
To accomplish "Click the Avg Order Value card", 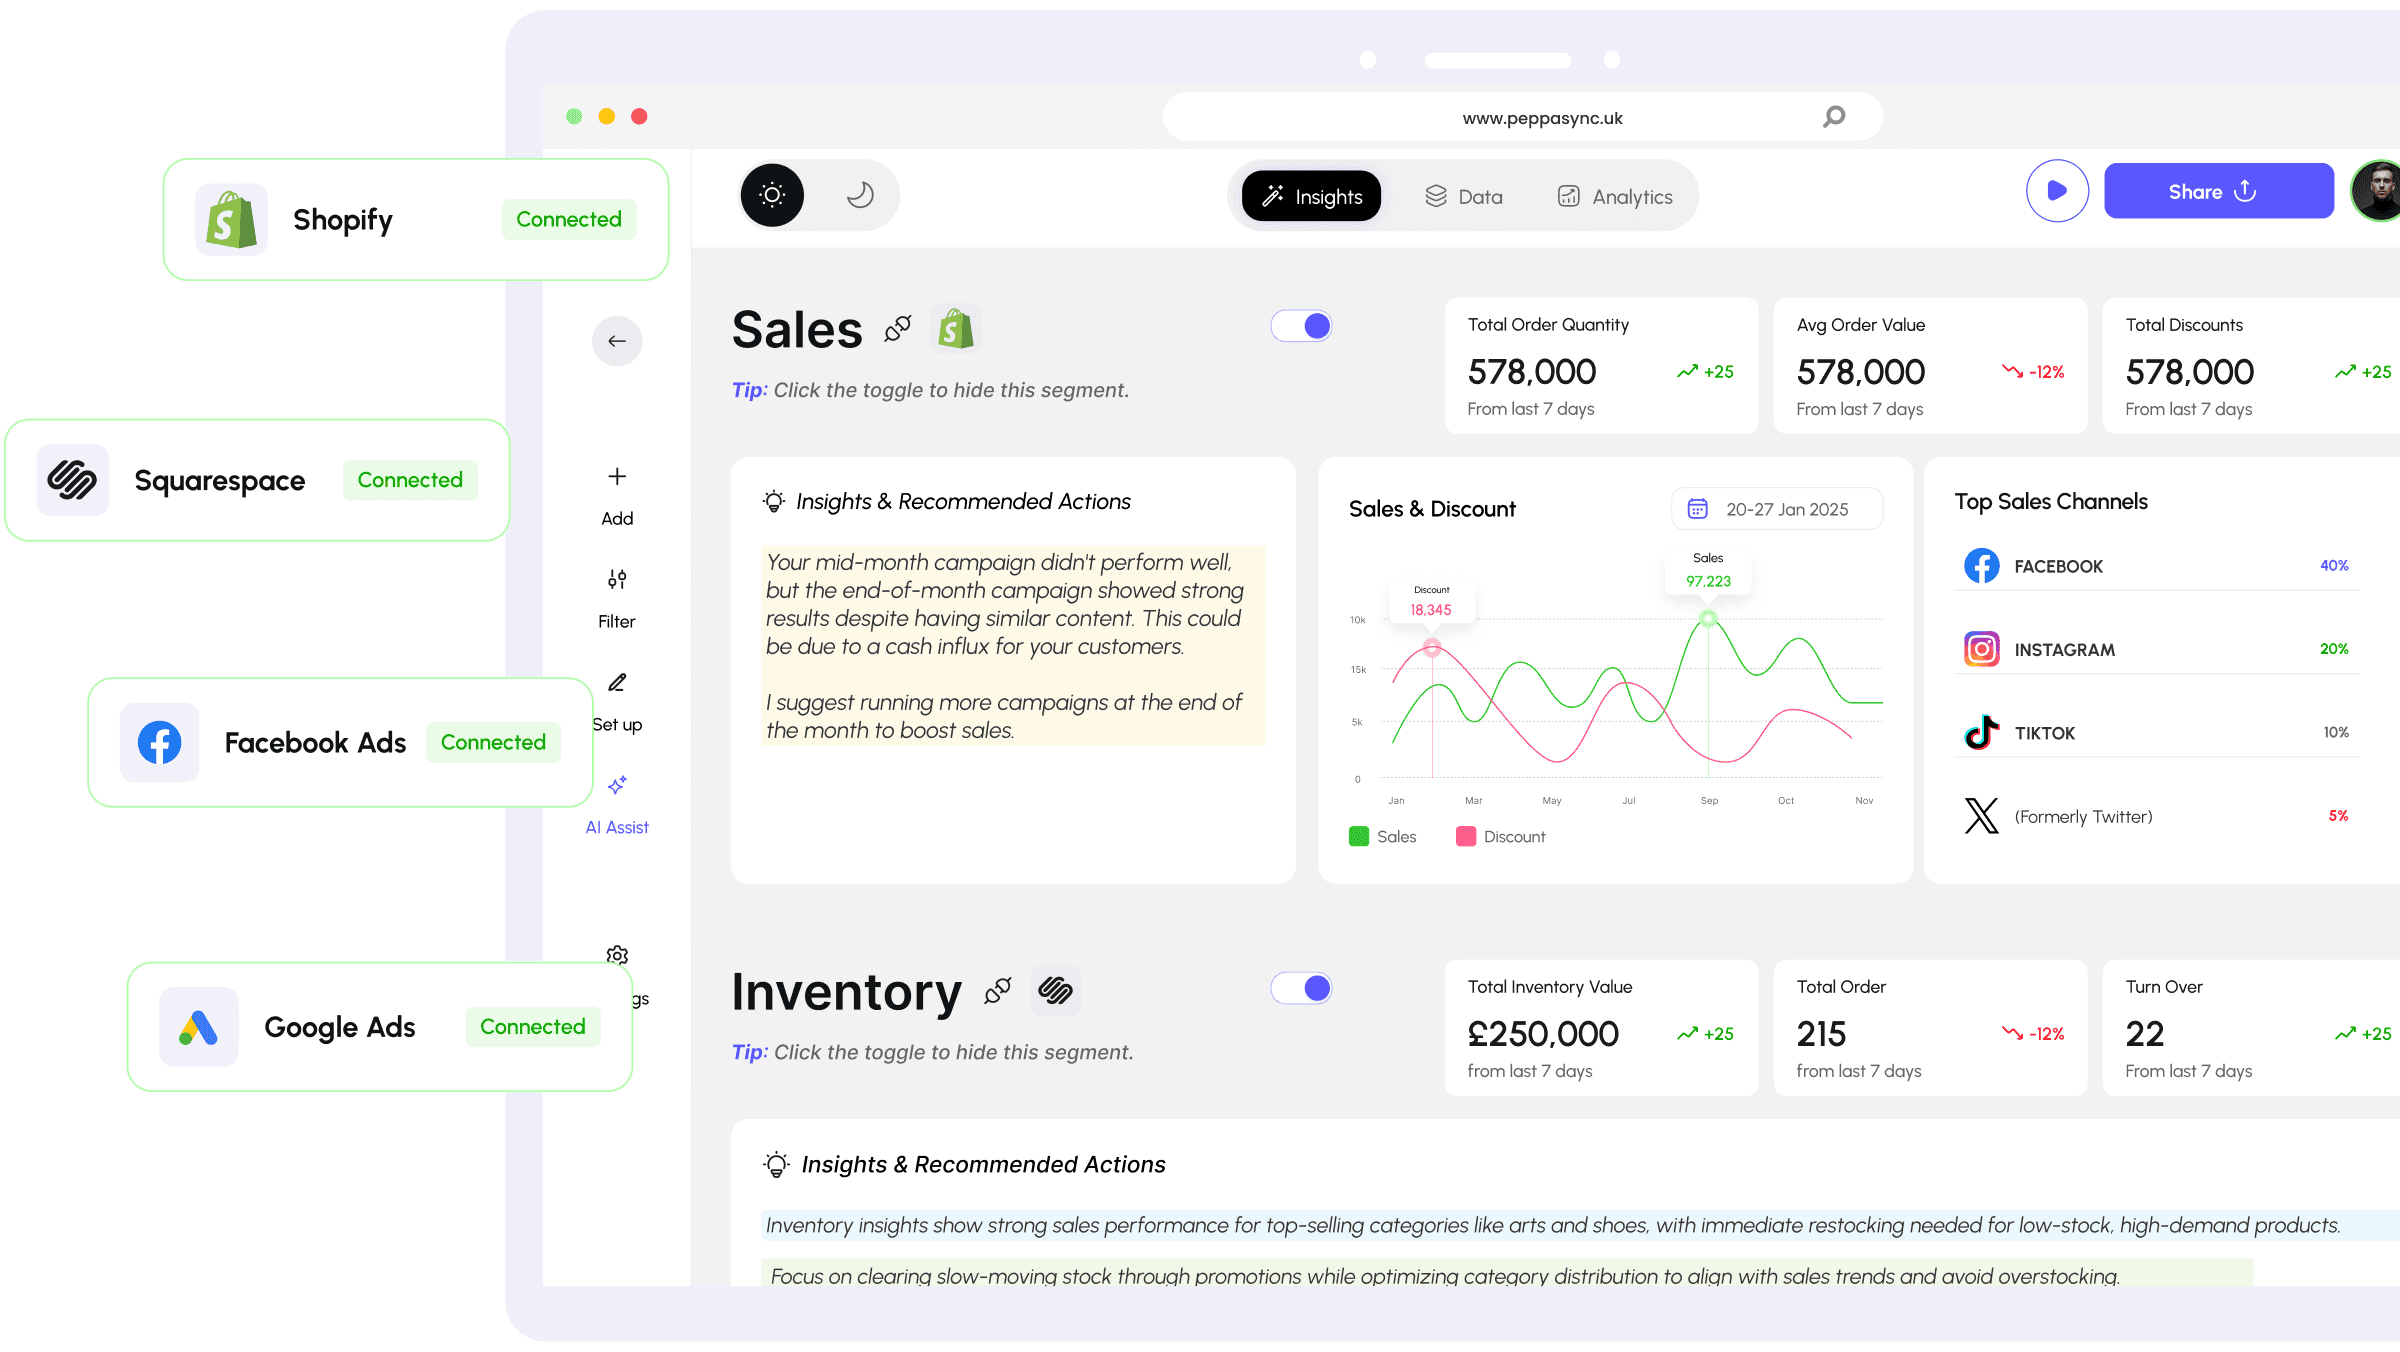I will coord(1930,366).
